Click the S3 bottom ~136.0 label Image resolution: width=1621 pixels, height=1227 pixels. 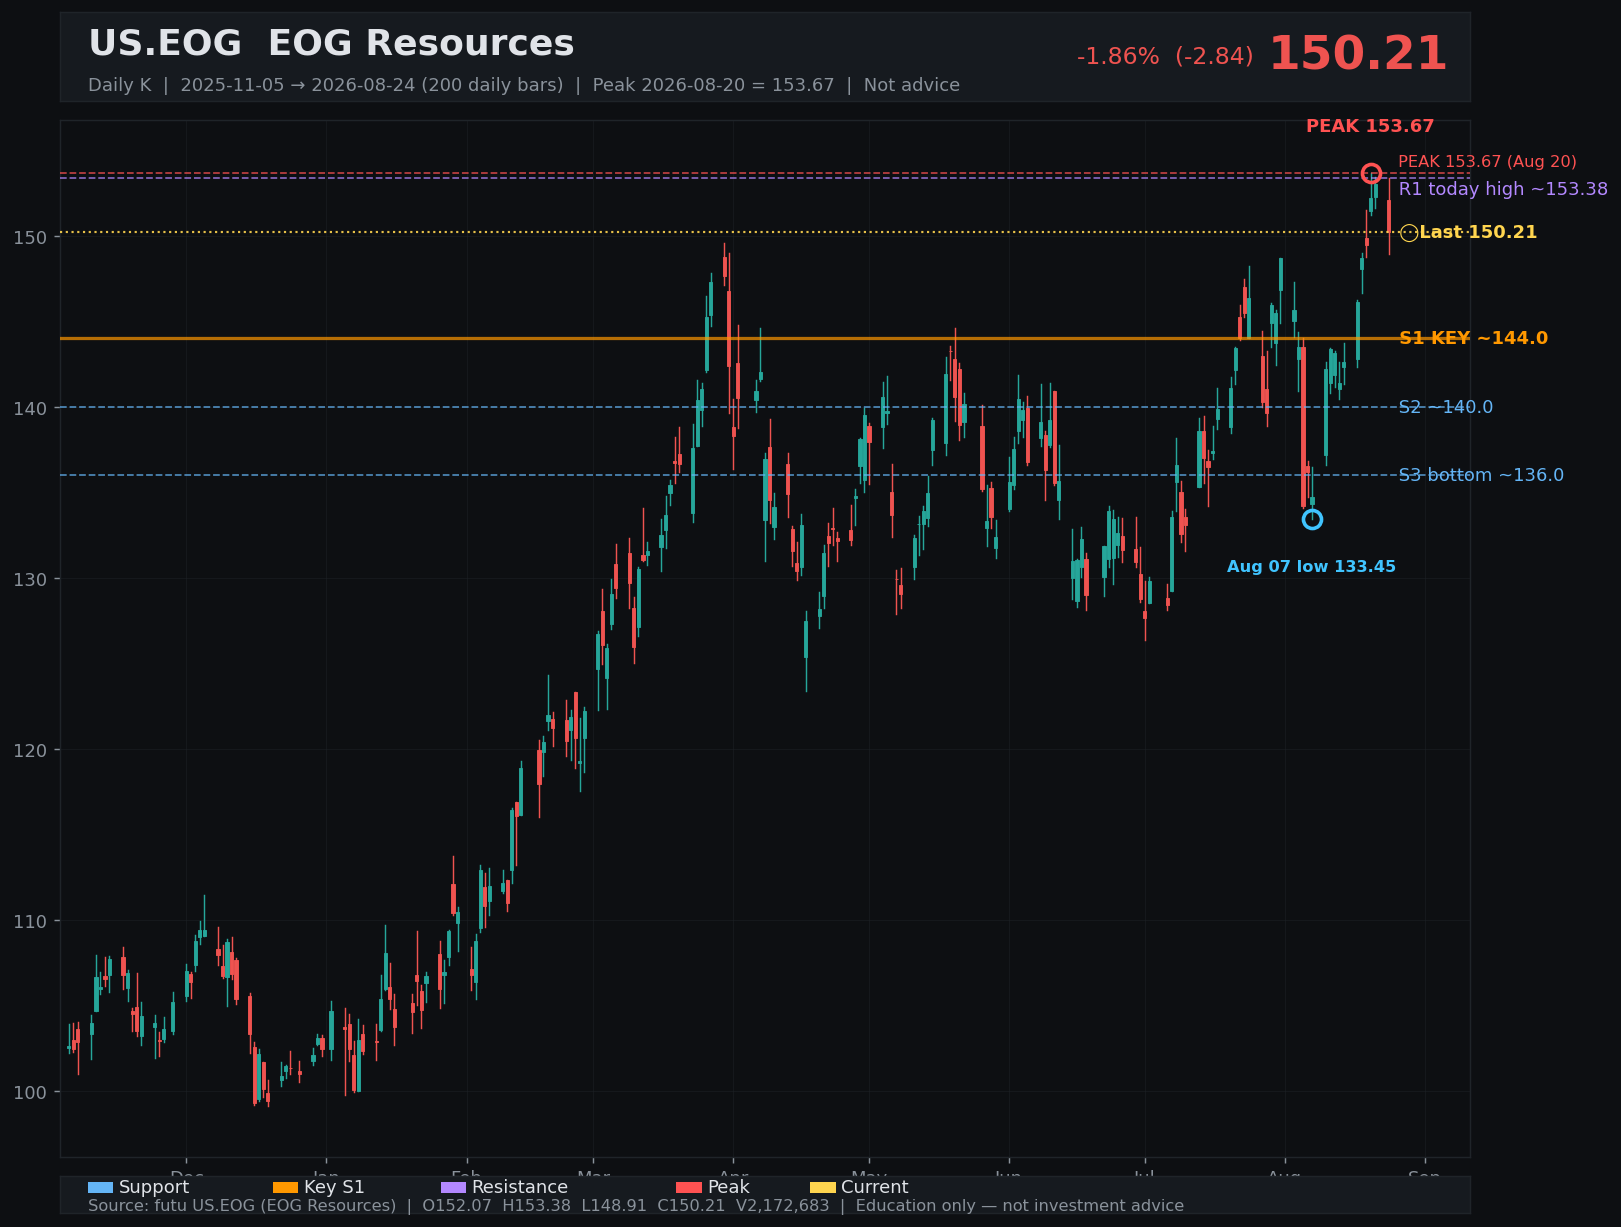point(1481,475)
